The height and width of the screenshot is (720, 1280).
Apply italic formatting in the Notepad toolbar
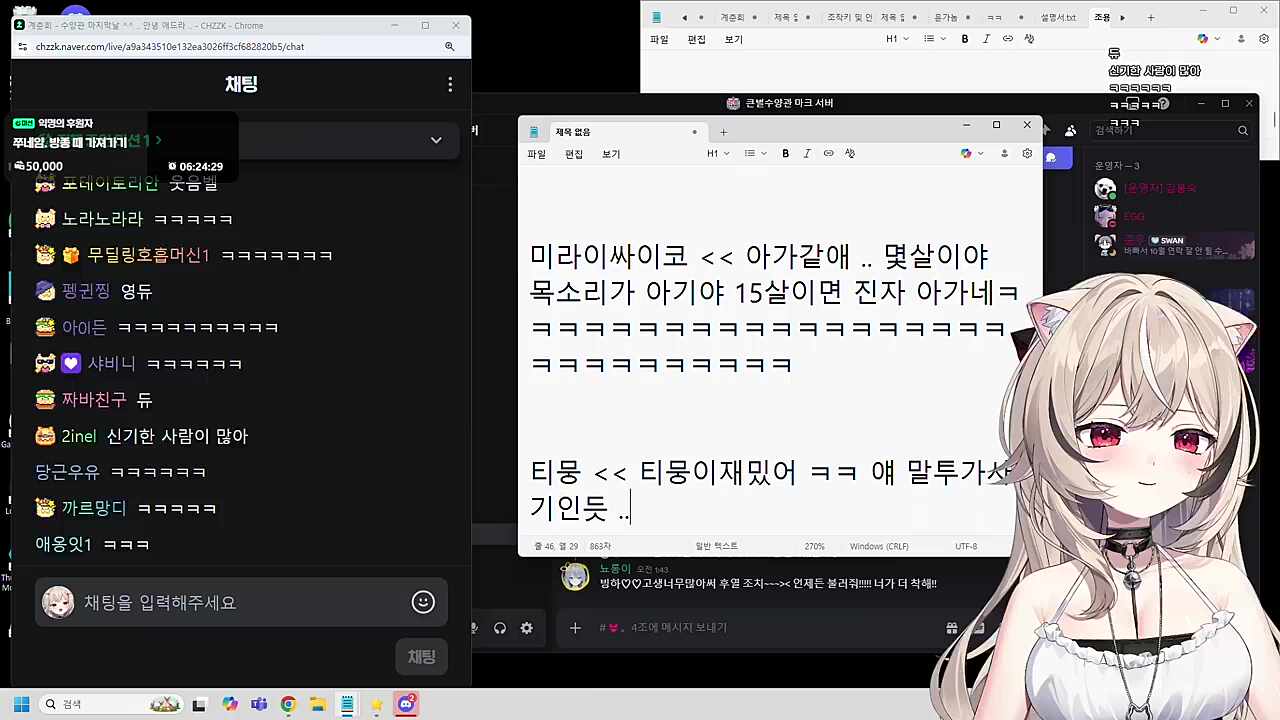(807, 153)
